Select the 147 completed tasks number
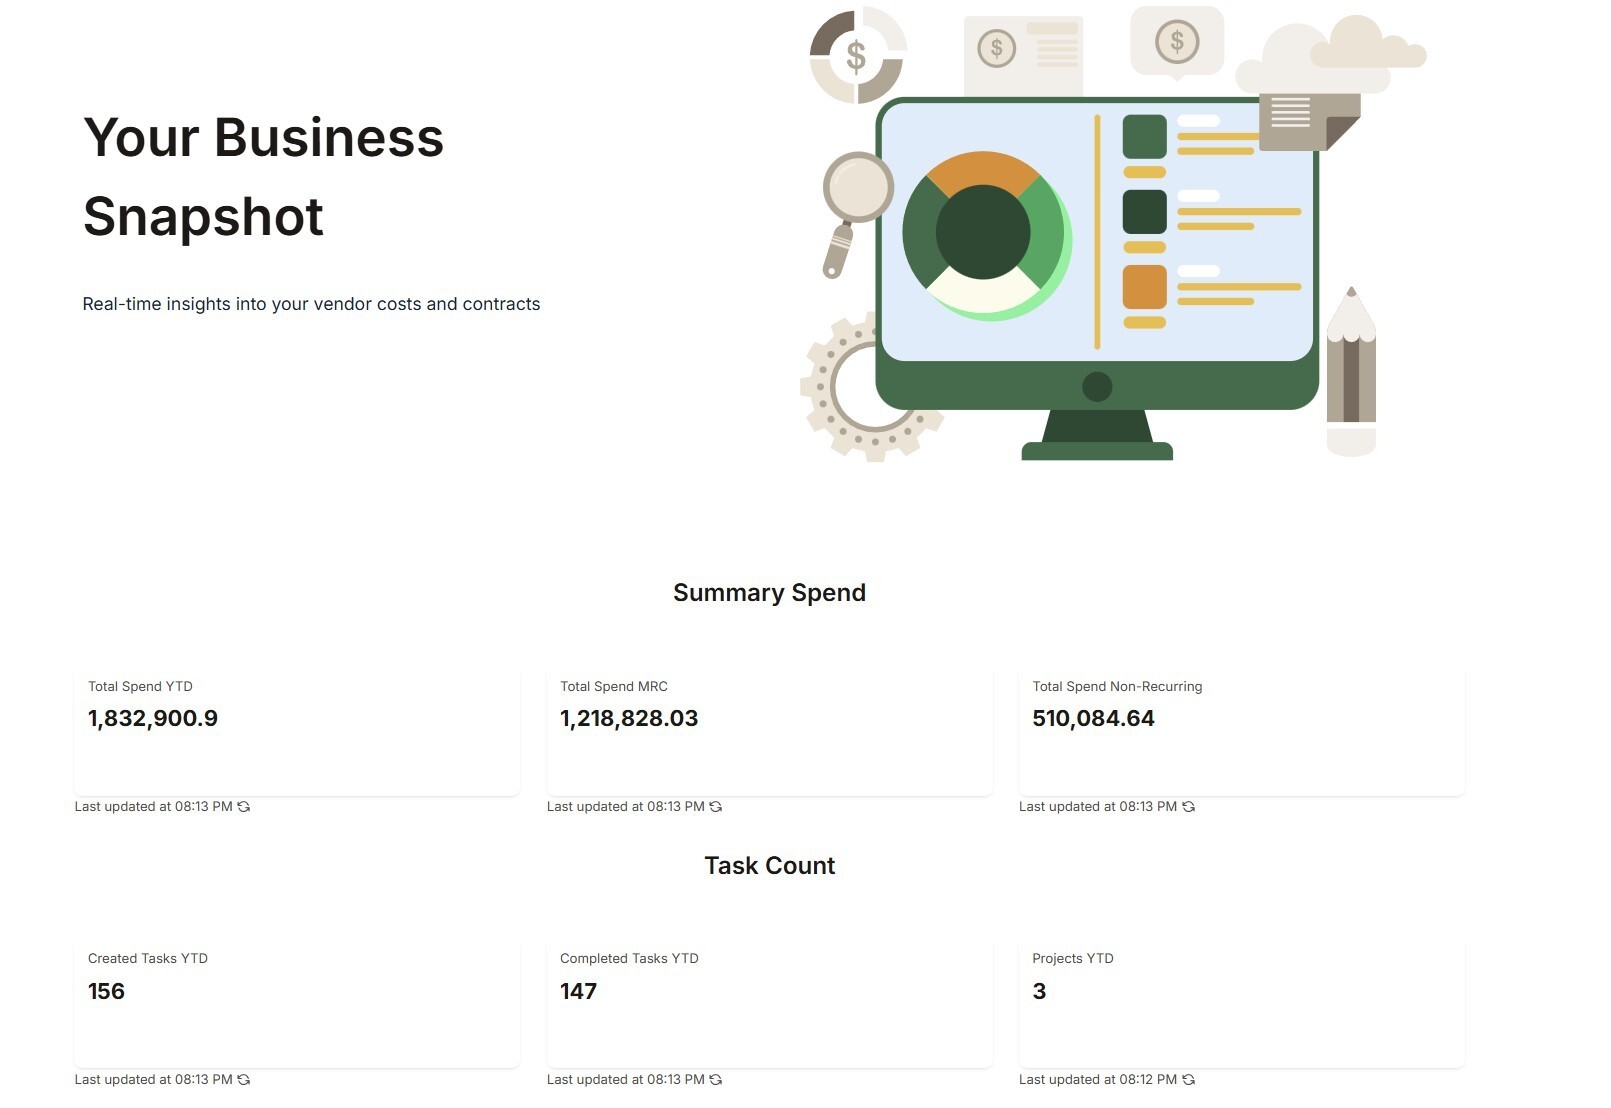The height and width of the screenshot is (1108, 1611). click(578, 992)
